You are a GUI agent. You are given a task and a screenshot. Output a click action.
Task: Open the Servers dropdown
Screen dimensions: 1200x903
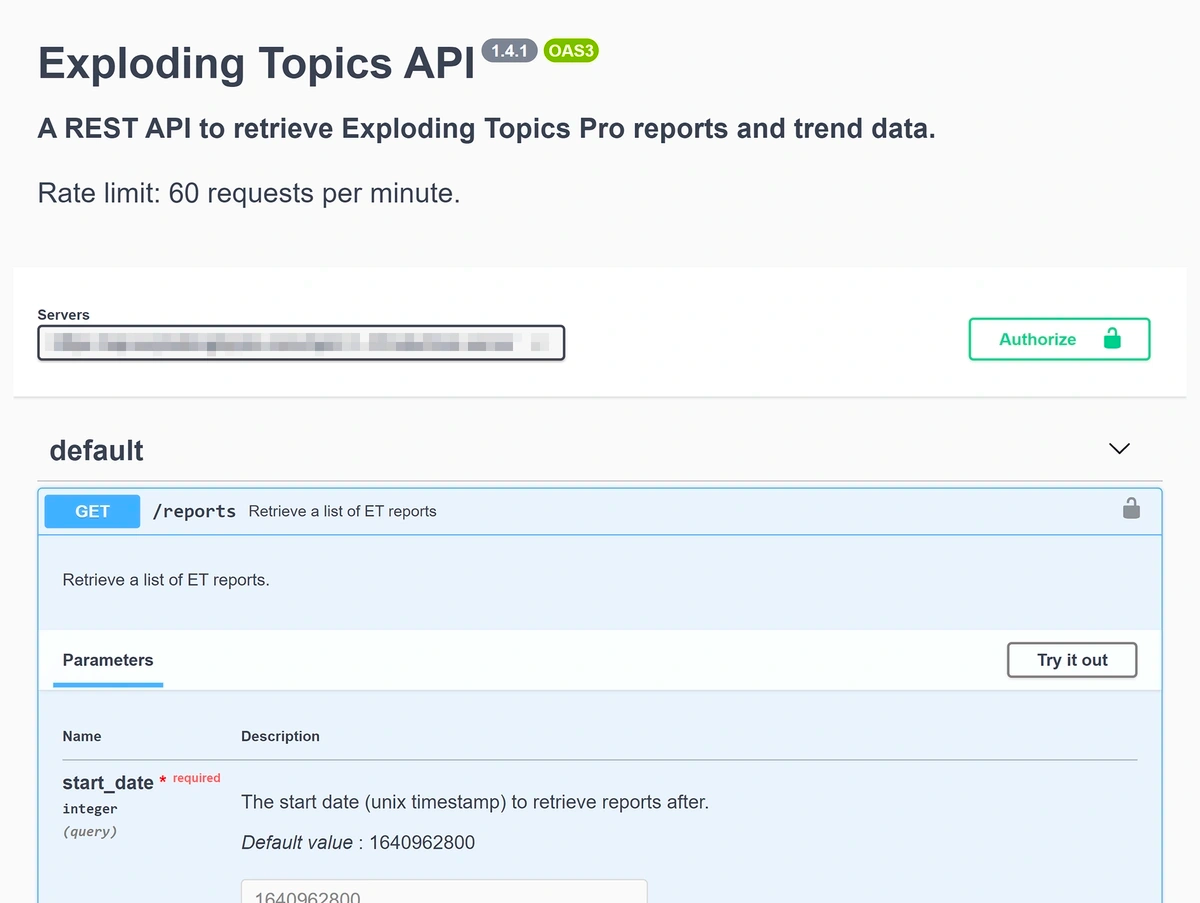[301, 343]
